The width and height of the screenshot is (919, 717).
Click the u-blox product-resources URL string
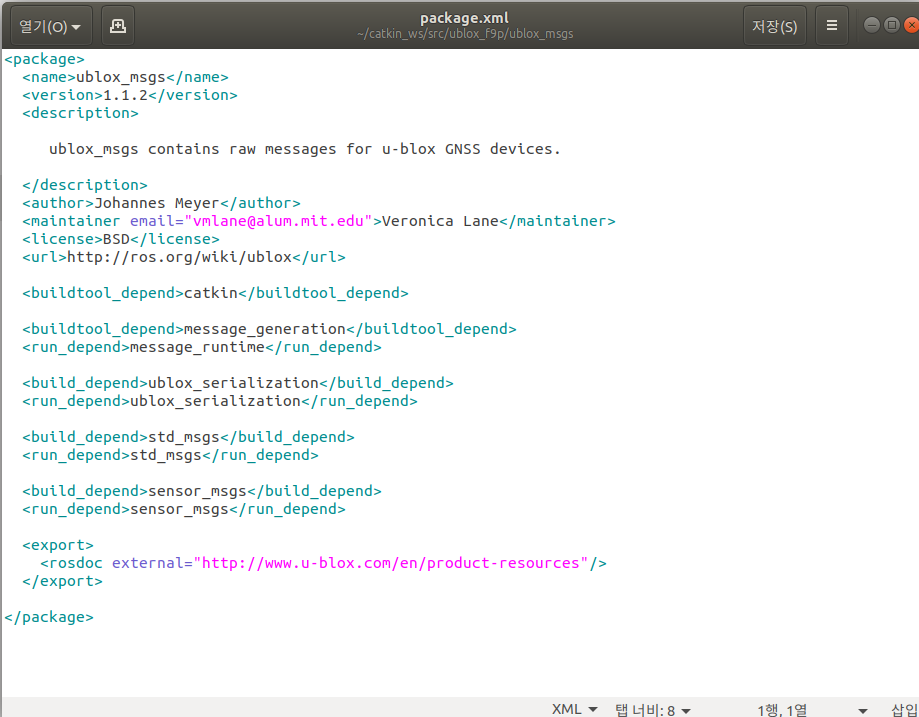[x=391, y=563]
